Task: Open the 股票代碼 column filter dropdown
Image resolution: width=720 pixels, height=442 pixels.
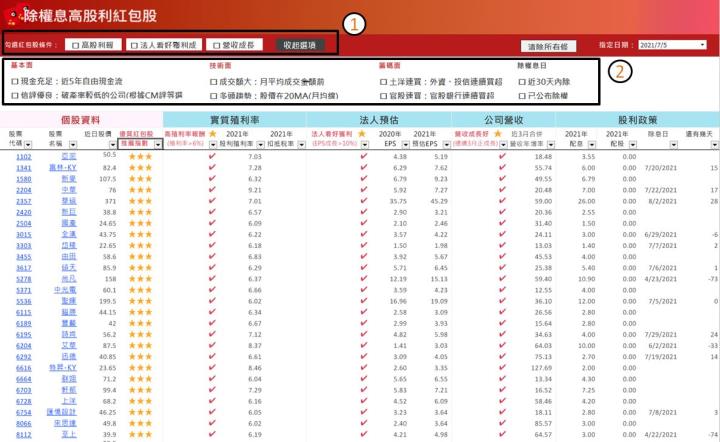Action: (x=28, y=145)
